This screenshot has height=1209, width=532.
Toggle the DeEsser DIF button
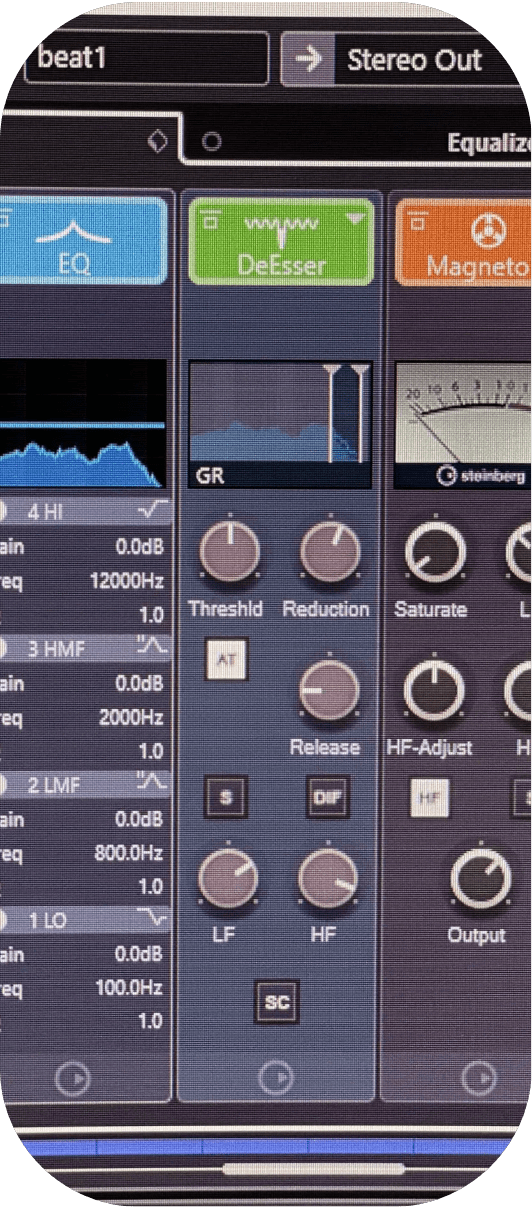[x=327, y=797]
